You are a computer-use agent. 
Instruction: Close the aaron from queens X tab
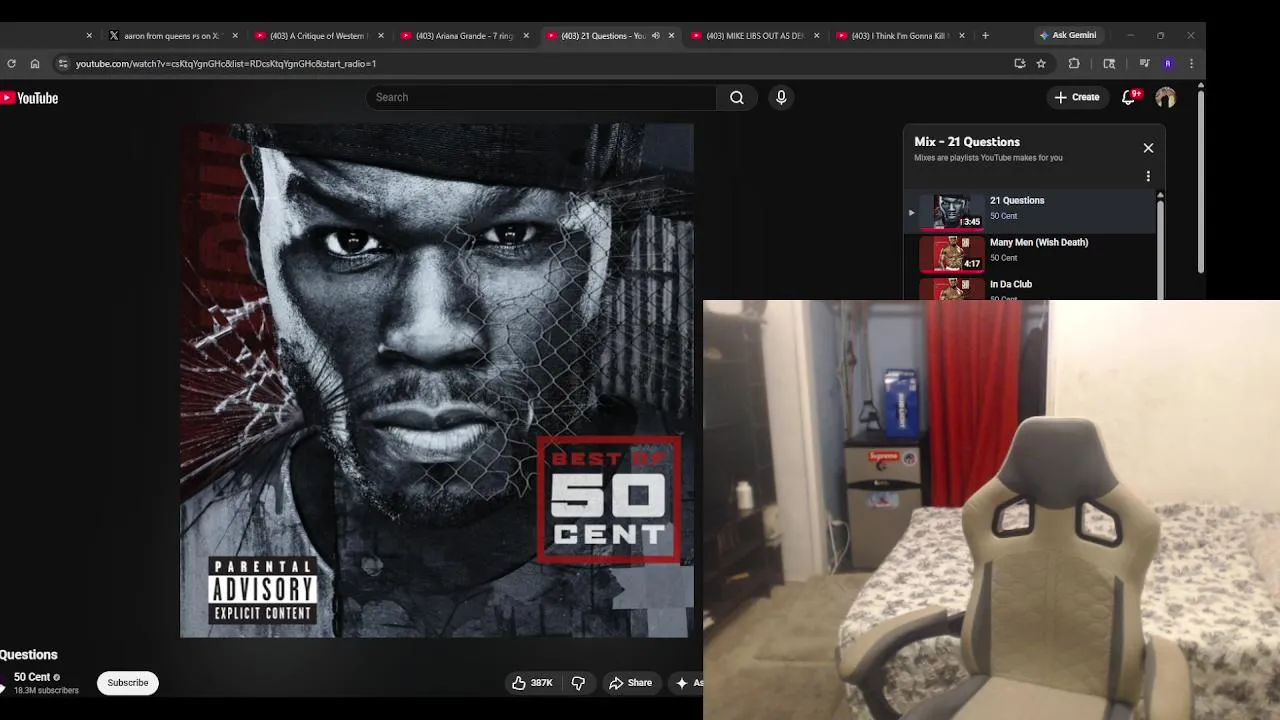[235, 35]
